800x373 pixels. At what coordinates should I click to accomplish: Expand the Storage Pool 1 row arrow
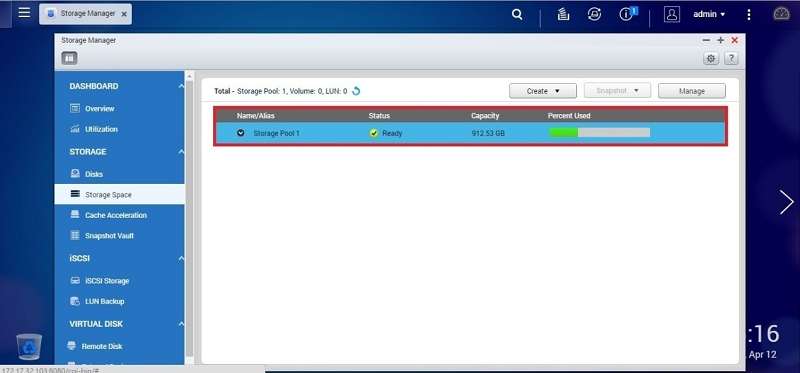coord(240,133)
